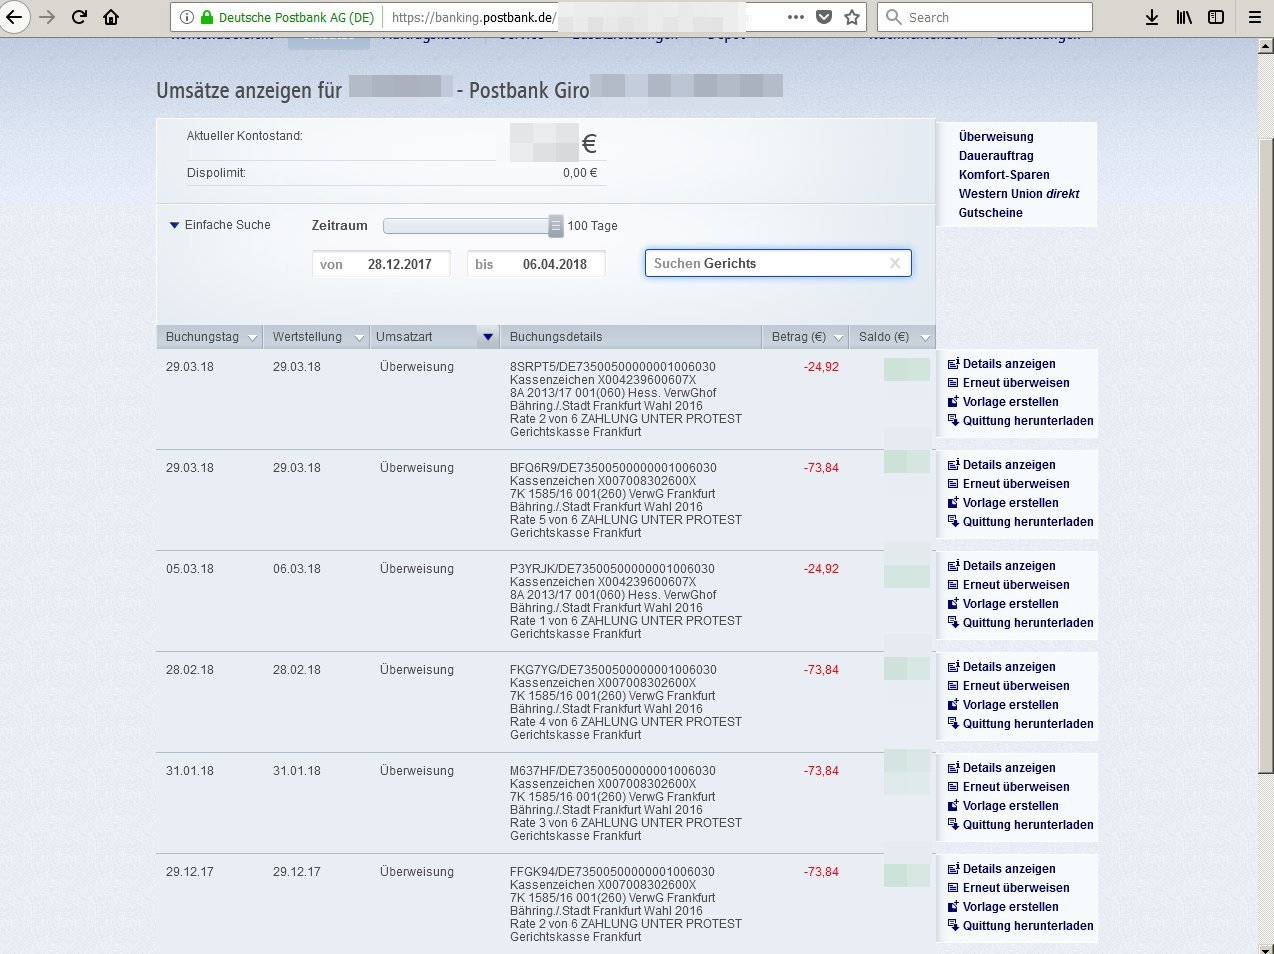The height and width of the screenshot is (954, 1274).
Task: Click Vorlage erstellen for FFGK94 transaction
Action: (x=1002, y=907)
